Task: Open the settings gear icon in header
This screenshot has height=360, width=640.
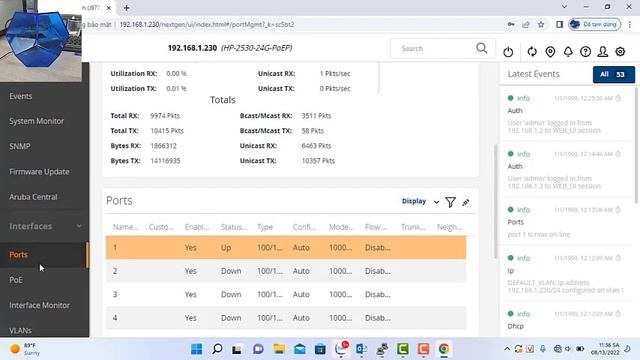Action: point(620,52)
